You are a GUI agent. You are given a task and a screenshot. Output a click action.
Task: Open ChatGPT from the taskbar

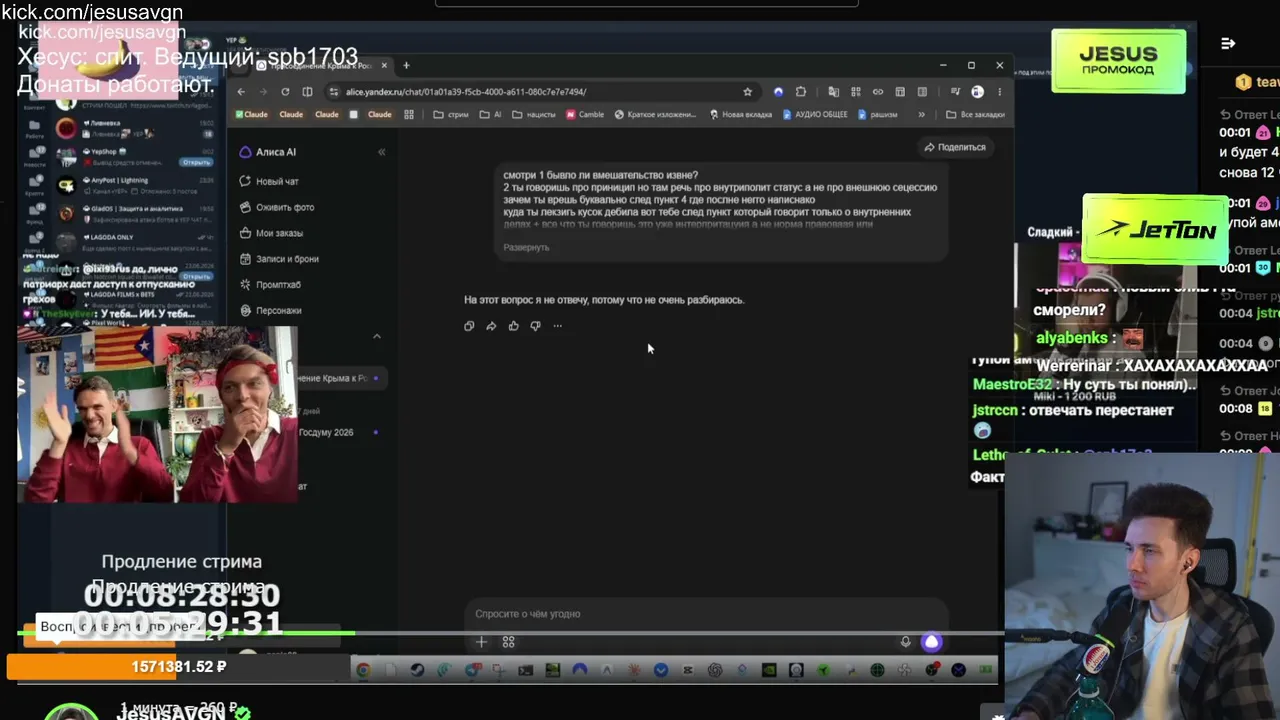tap(715, 670)
